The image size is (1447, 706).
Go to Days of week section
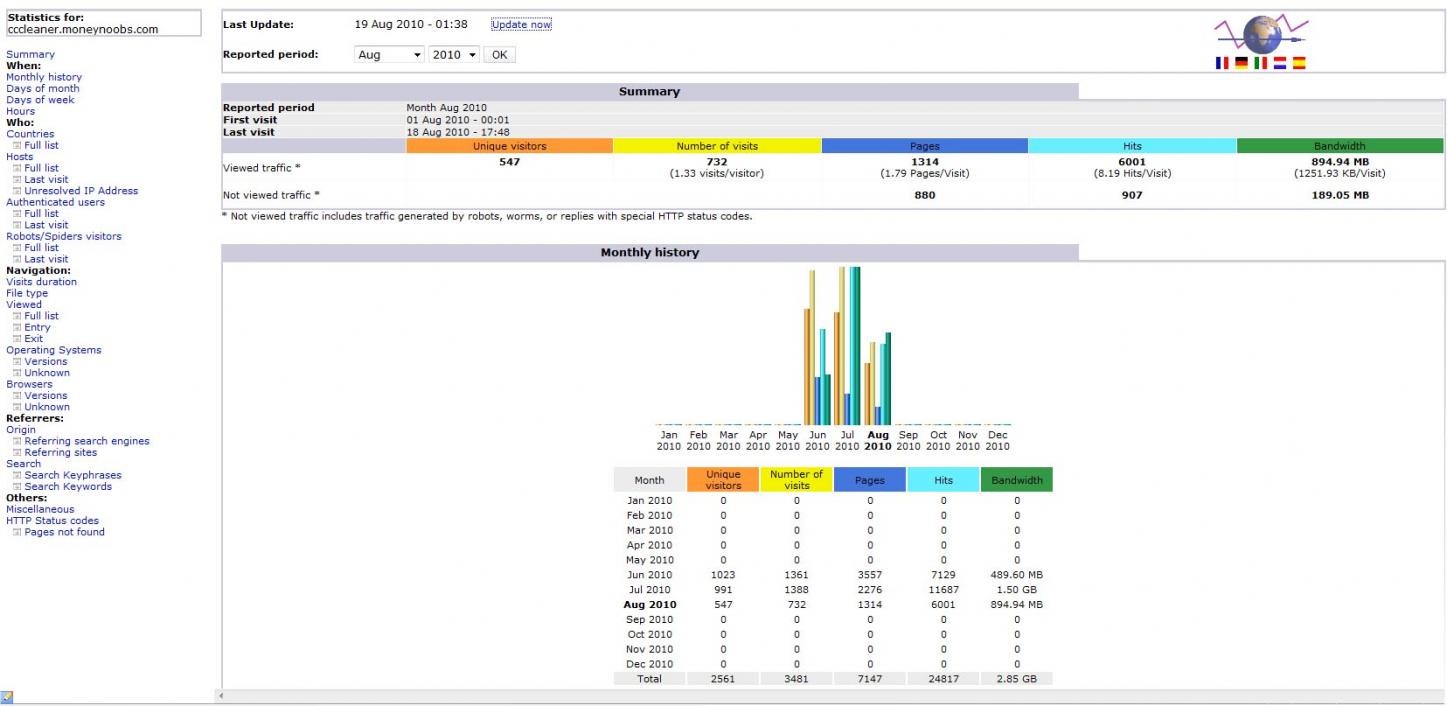40,100
